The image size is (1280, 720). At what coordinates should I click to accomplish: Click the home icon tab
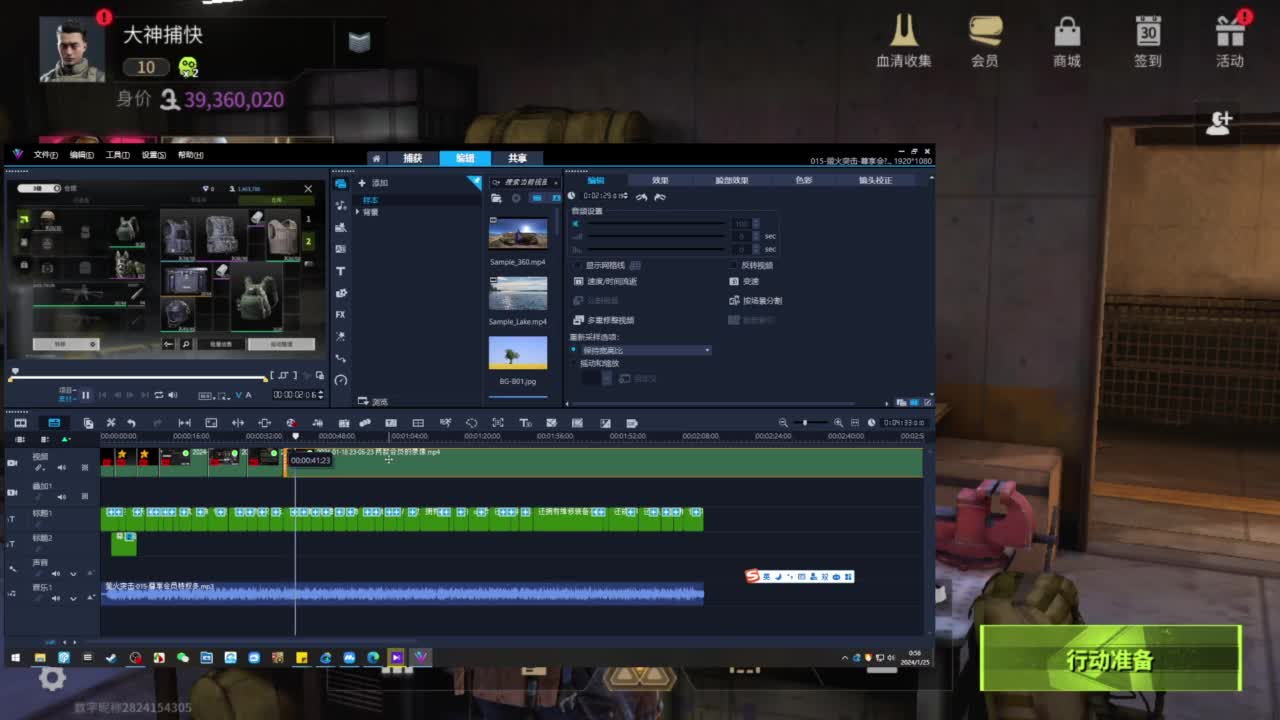click(376, 158)
